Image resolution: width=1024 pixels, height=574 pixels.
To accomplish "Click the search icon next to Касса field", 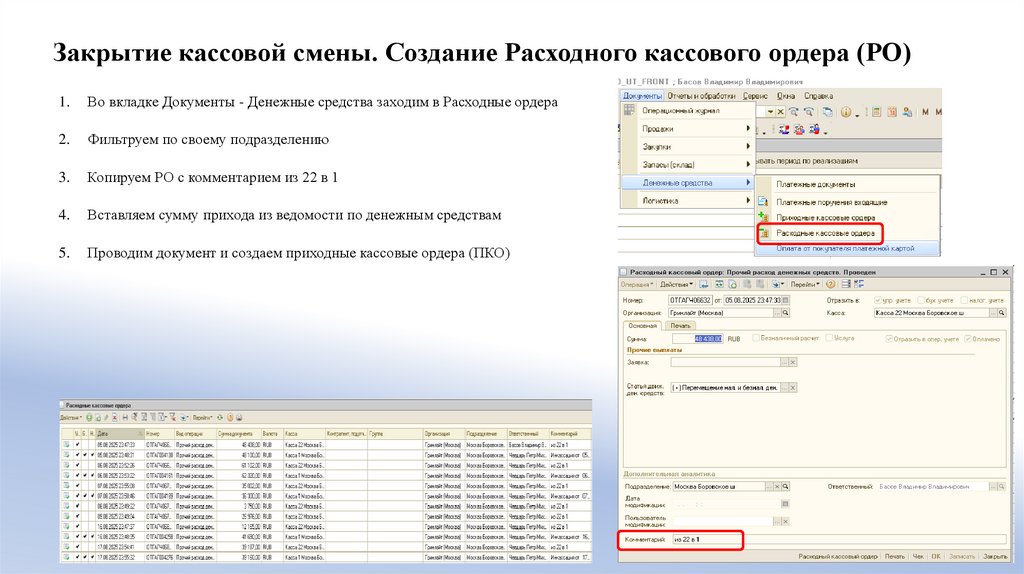I will [1001, 313].
